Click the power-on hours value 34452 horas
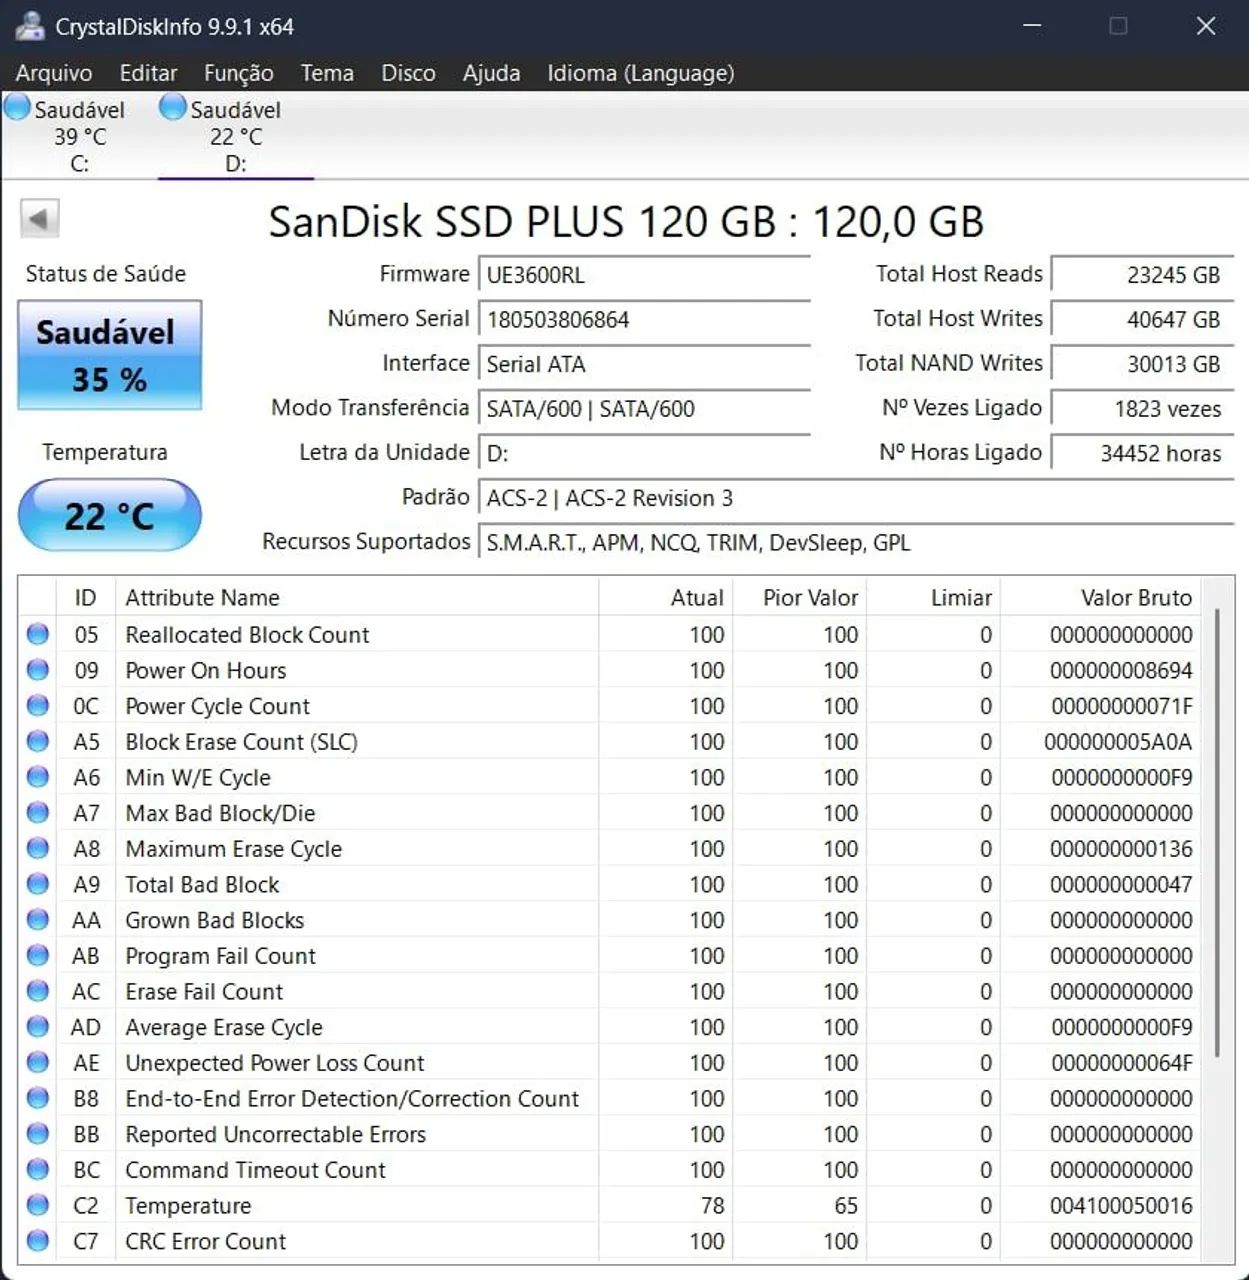Image resolution: width=1249 pixels, height=1280 pixels. point(1143,453)
